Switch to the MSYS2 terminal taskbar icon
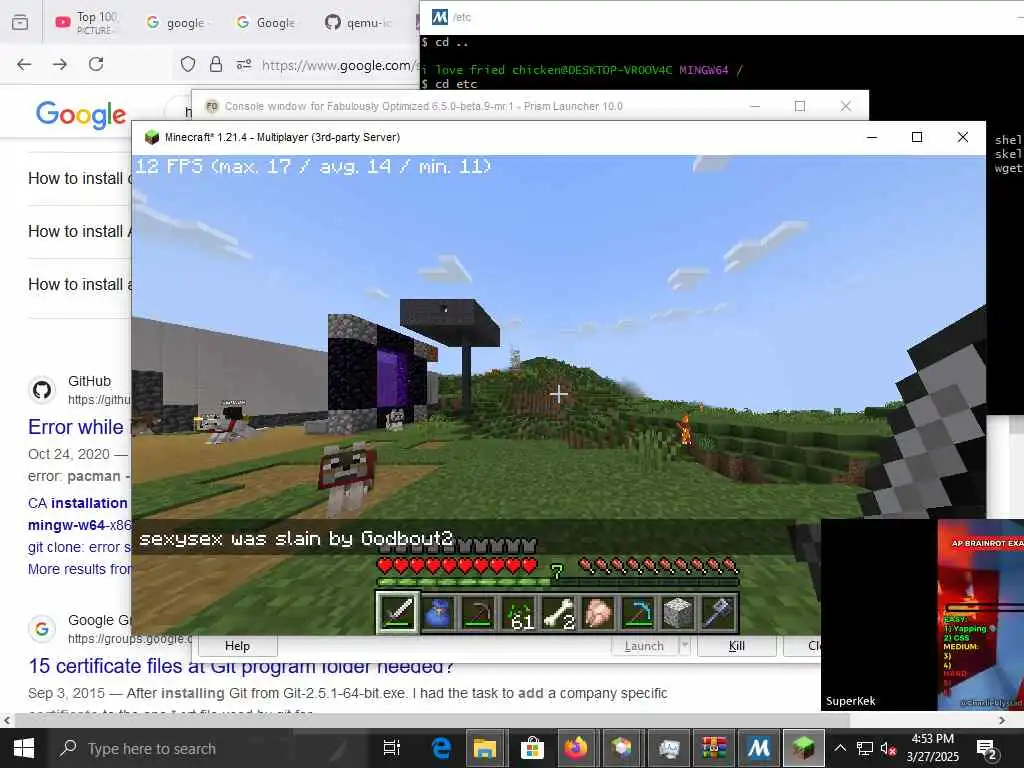This screenshot has width=1024, height=768. pos(759,748)
